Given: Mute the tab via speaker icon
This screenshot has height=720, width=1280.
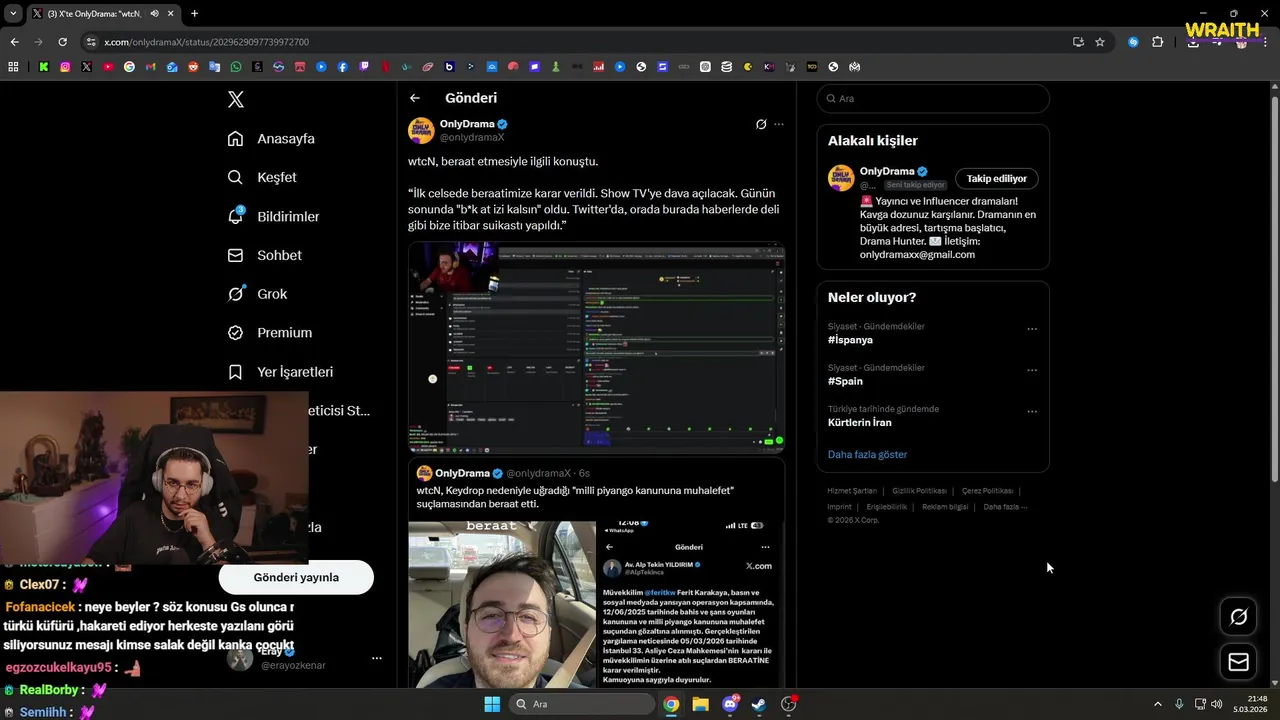Looking at the screenshot, I should pyautogui.click(x=155, y=14).
